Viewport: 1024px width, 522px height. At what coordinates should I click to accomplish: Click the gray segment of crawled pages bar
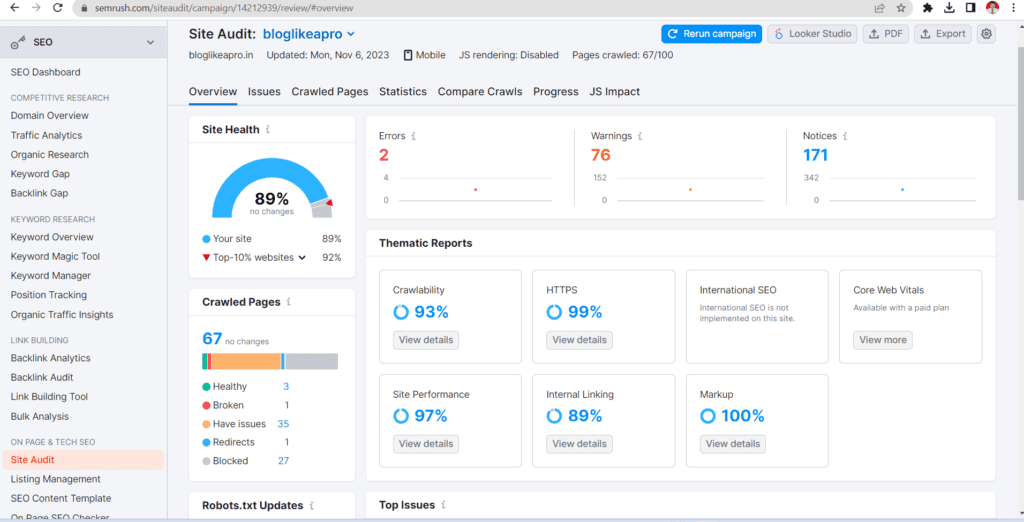pos(312,361)
